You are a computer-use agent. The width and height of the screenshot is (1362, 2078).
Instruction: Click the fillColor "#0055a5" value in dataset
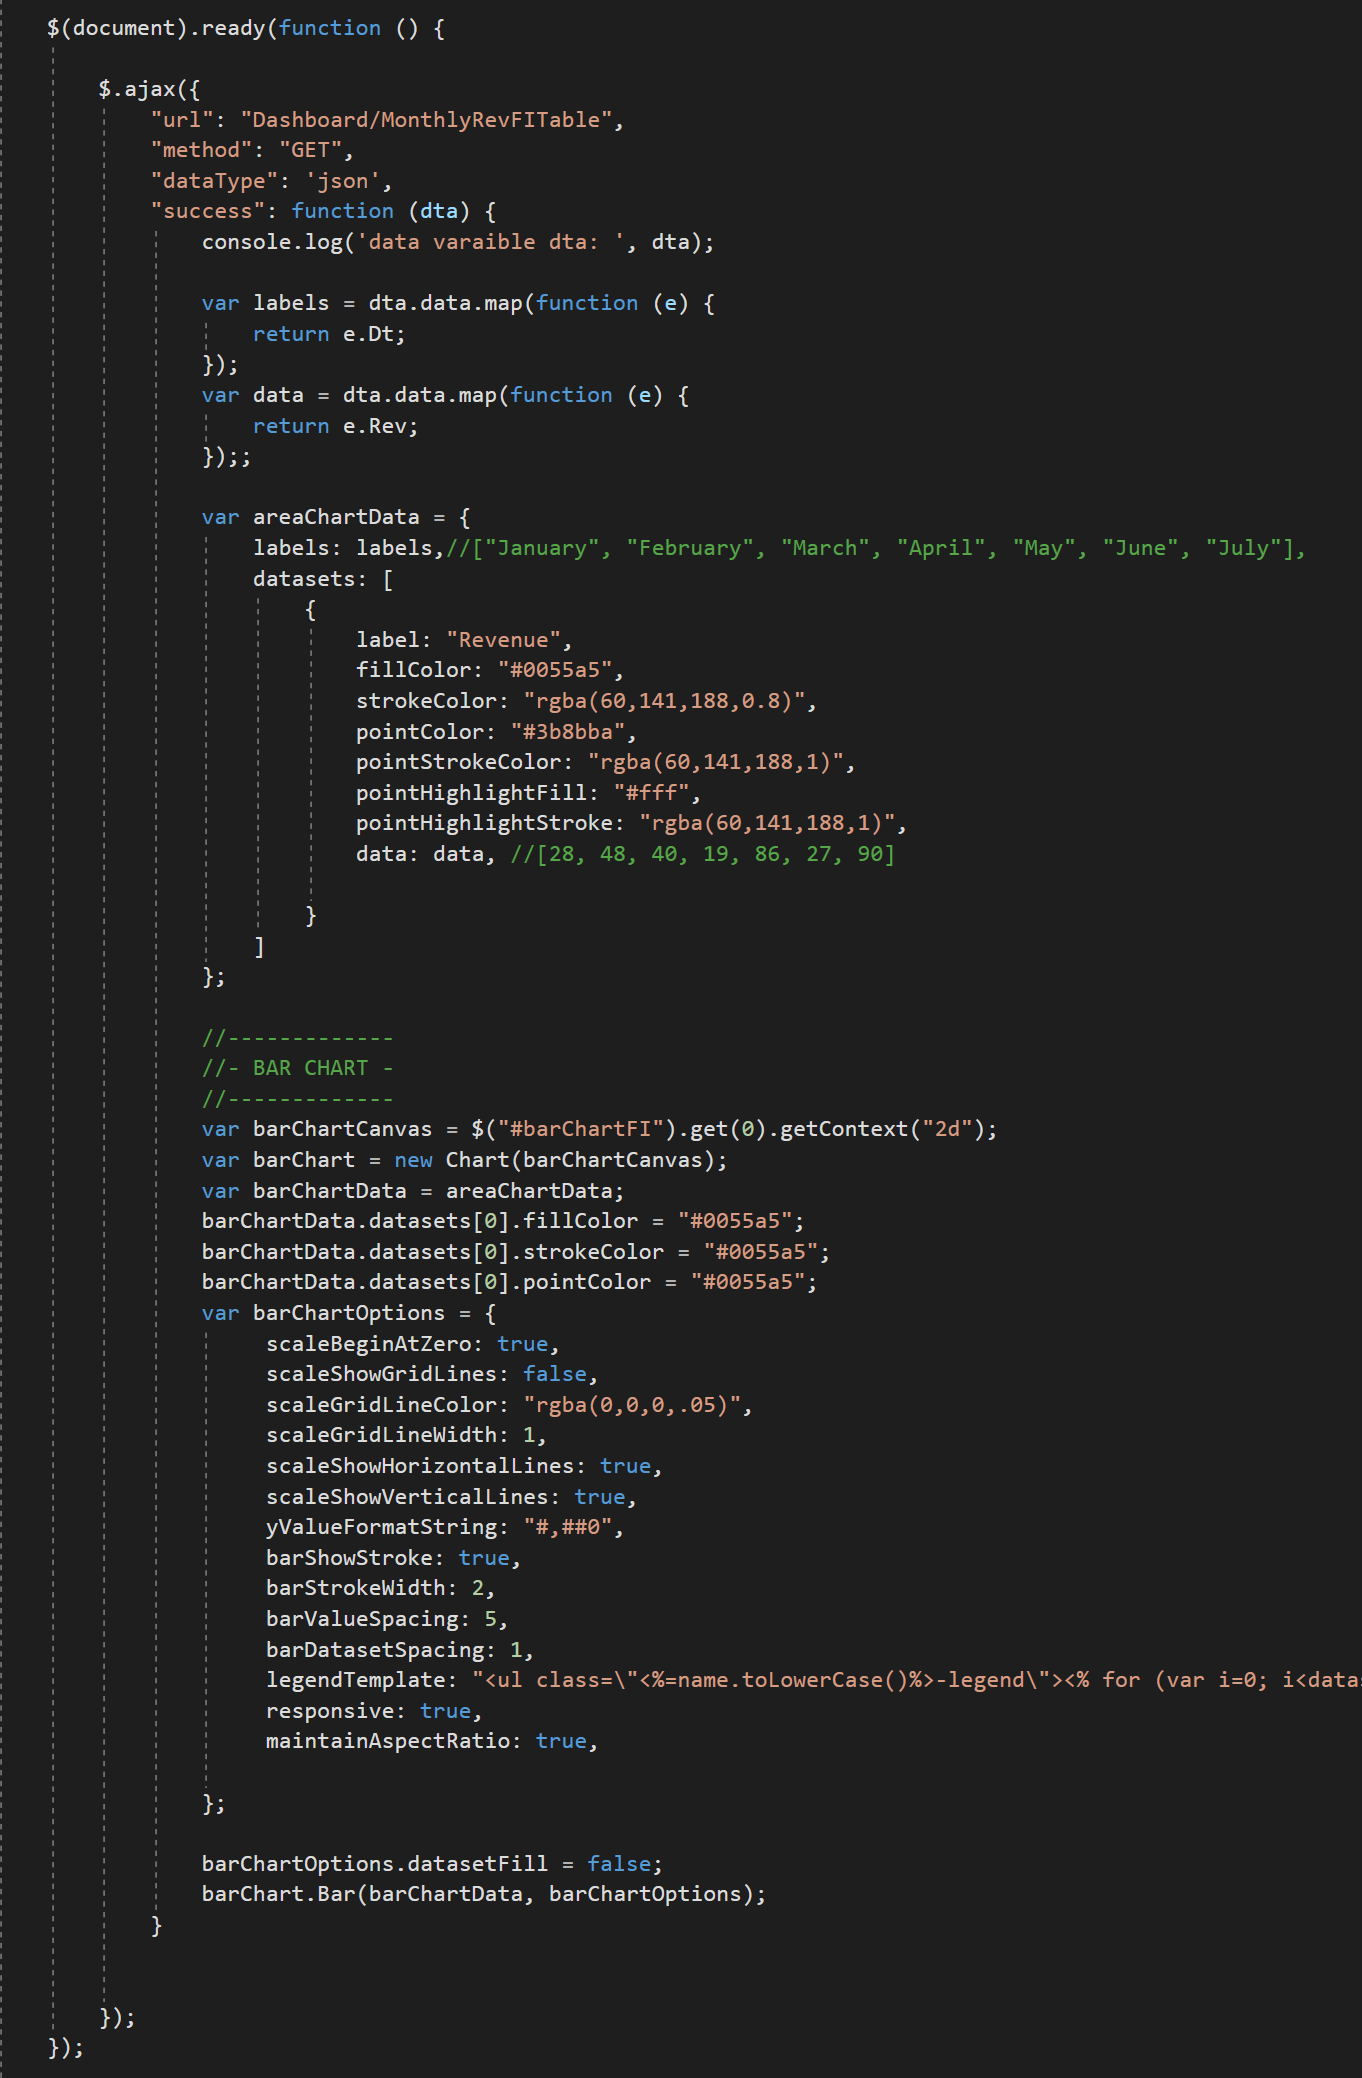pyautogui.click(x=554, y=670)
